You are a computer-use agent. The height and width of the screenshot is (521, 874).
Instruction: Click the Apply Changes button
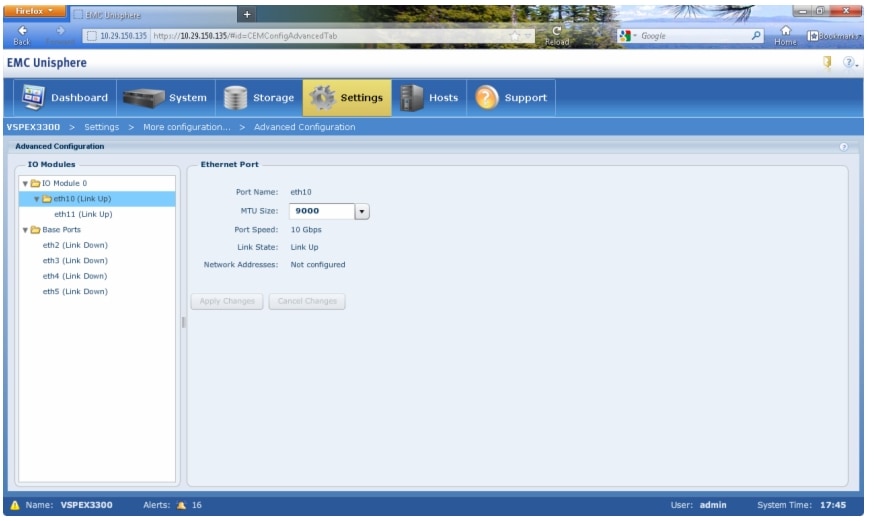point(227,302)
